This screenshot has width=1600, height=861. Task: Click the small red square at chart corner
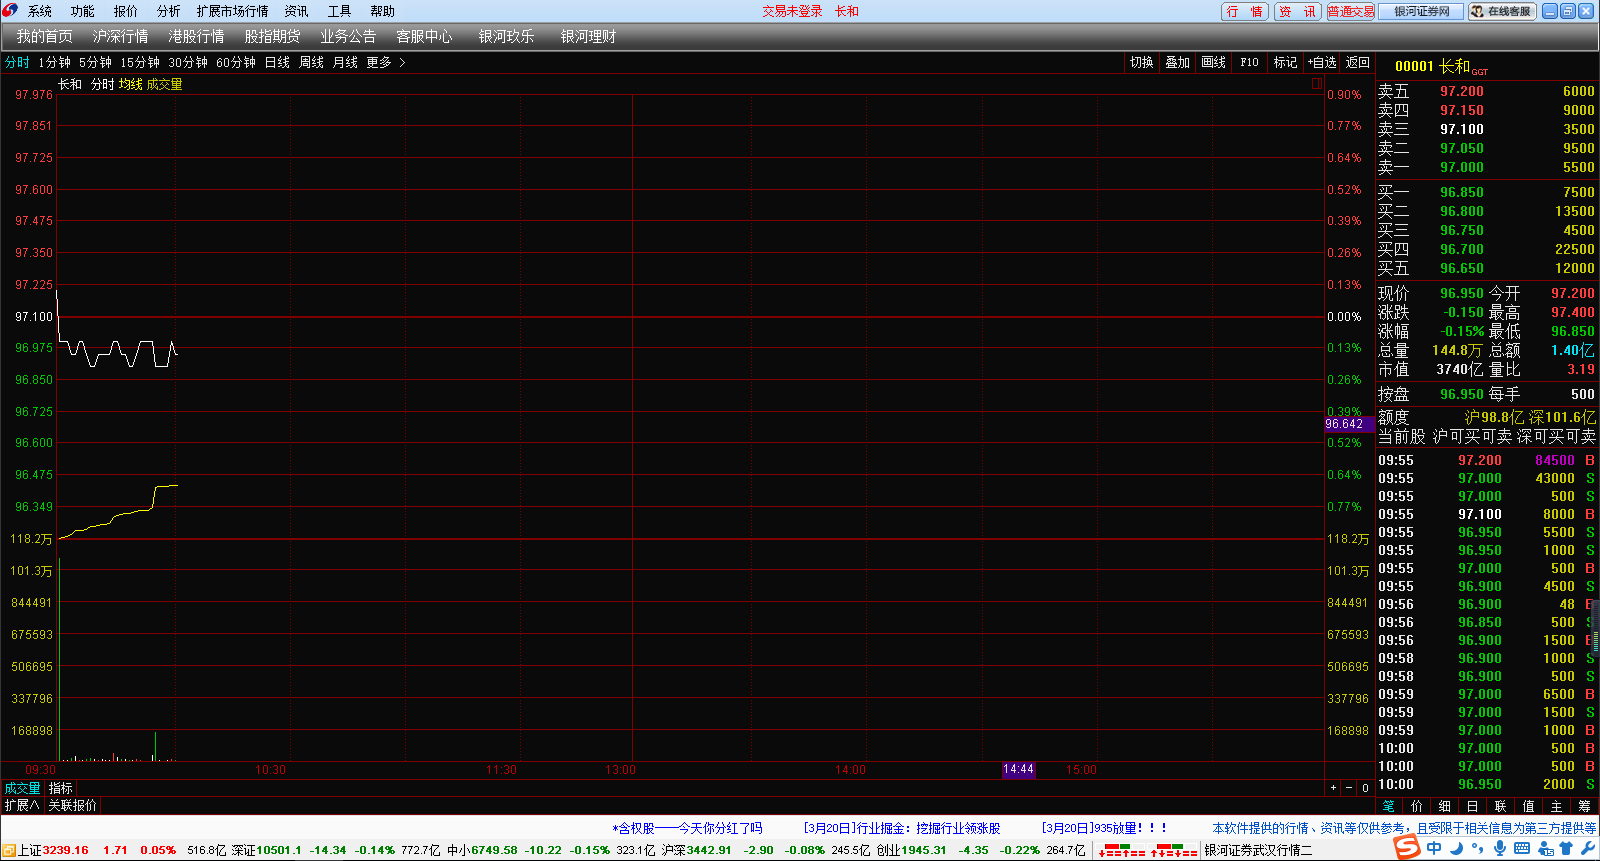pos(1317,84)
